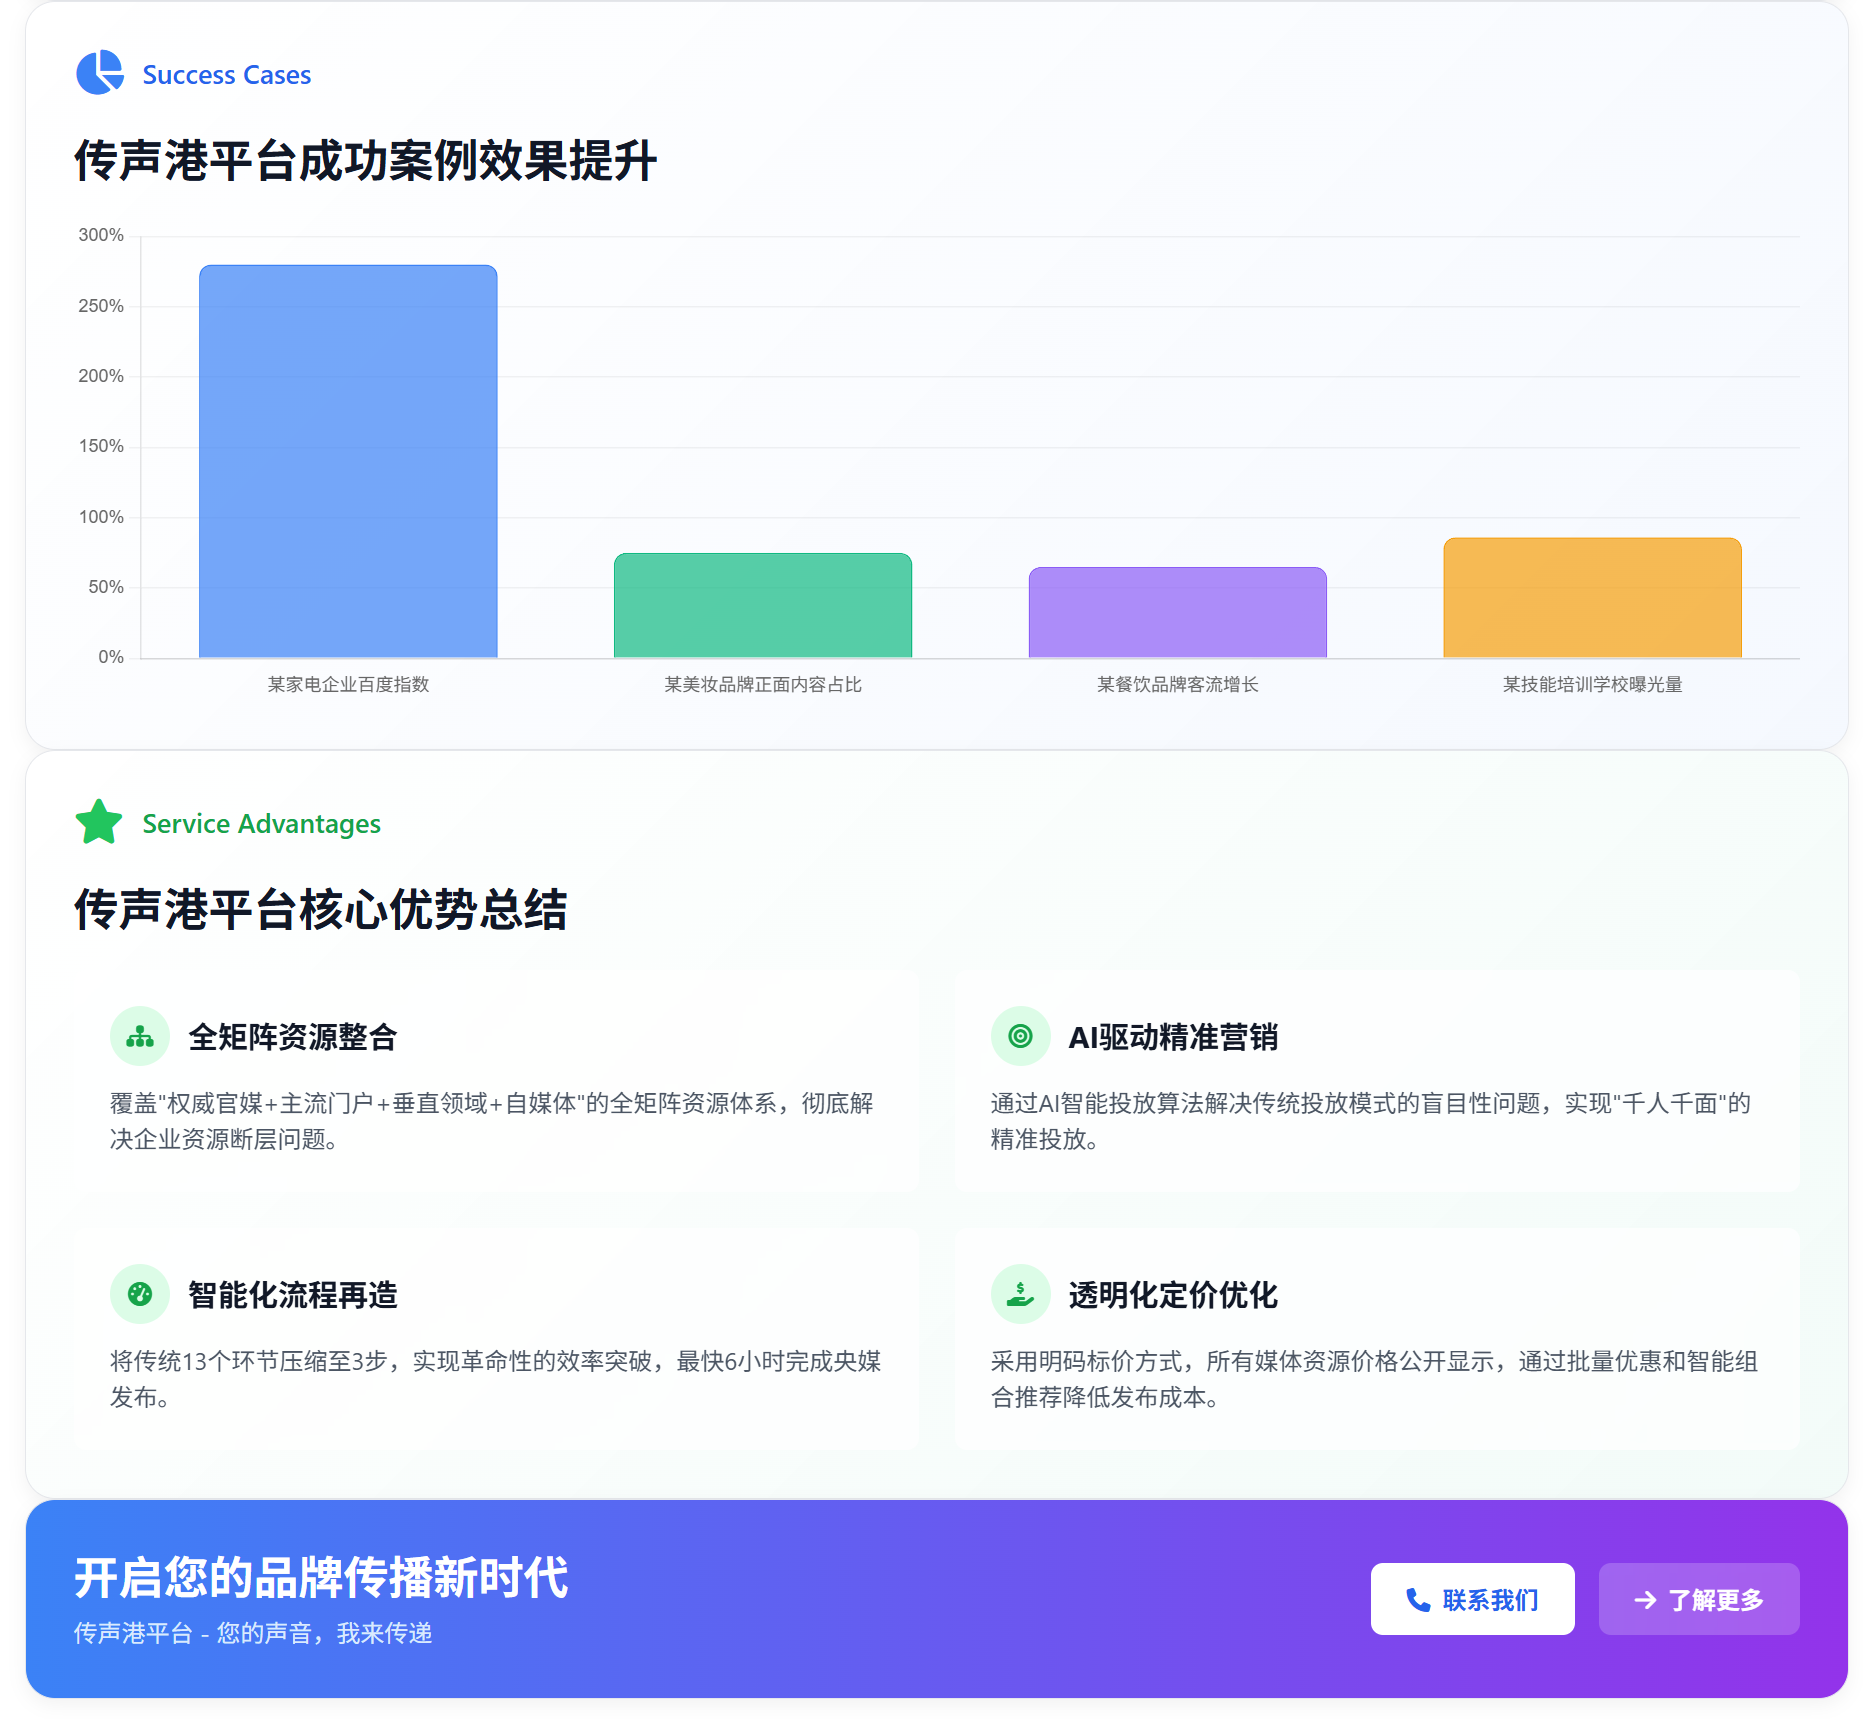The height and width of the screenshot is (1719, 1863).
Task: Select the 全矩阵资源整合 card title
Action: coord(293,1037)
